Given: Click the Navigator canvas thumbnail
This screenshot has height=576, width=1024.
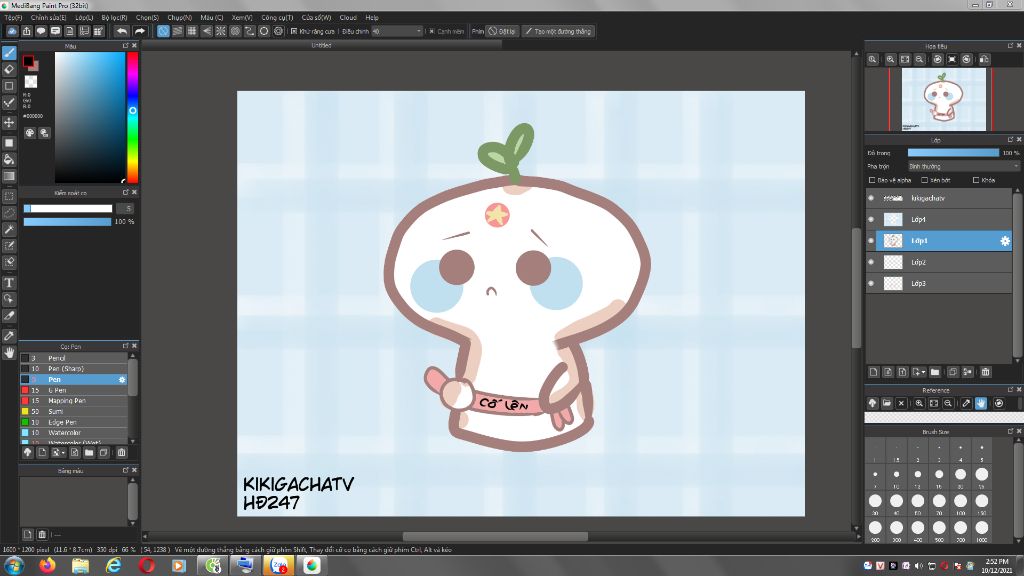Looking at the screenshot, I should (944, 100).
